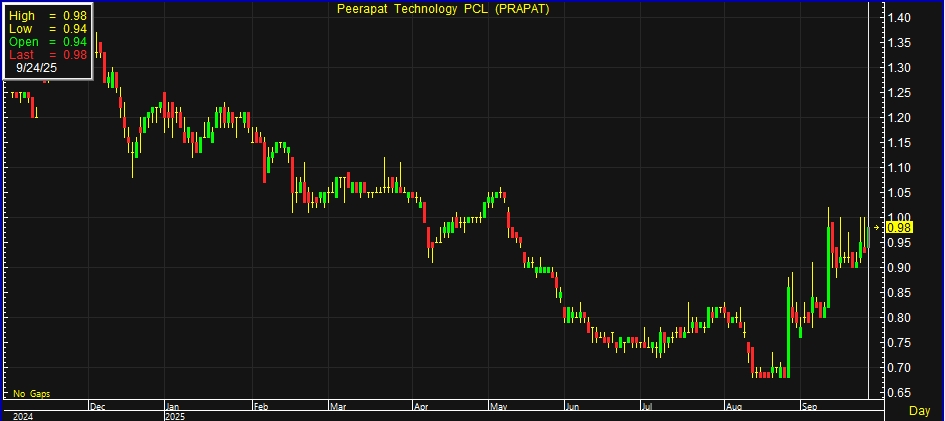Click the Jul label on the time axis
The width and height of the screenshot is (945, 421).
pyautogui.click(x=648, y=407)
